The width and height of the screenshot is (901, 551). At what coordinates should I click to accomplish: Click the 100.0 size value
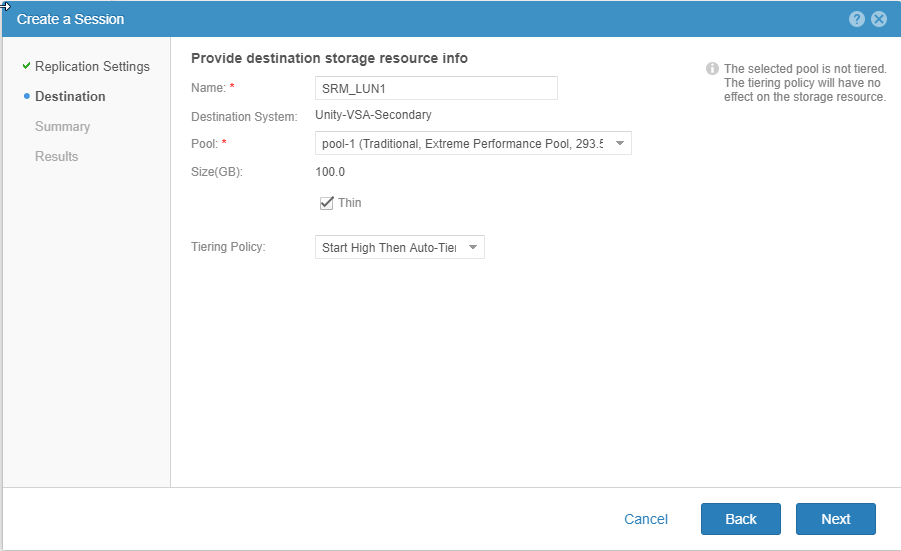[330, 172]
